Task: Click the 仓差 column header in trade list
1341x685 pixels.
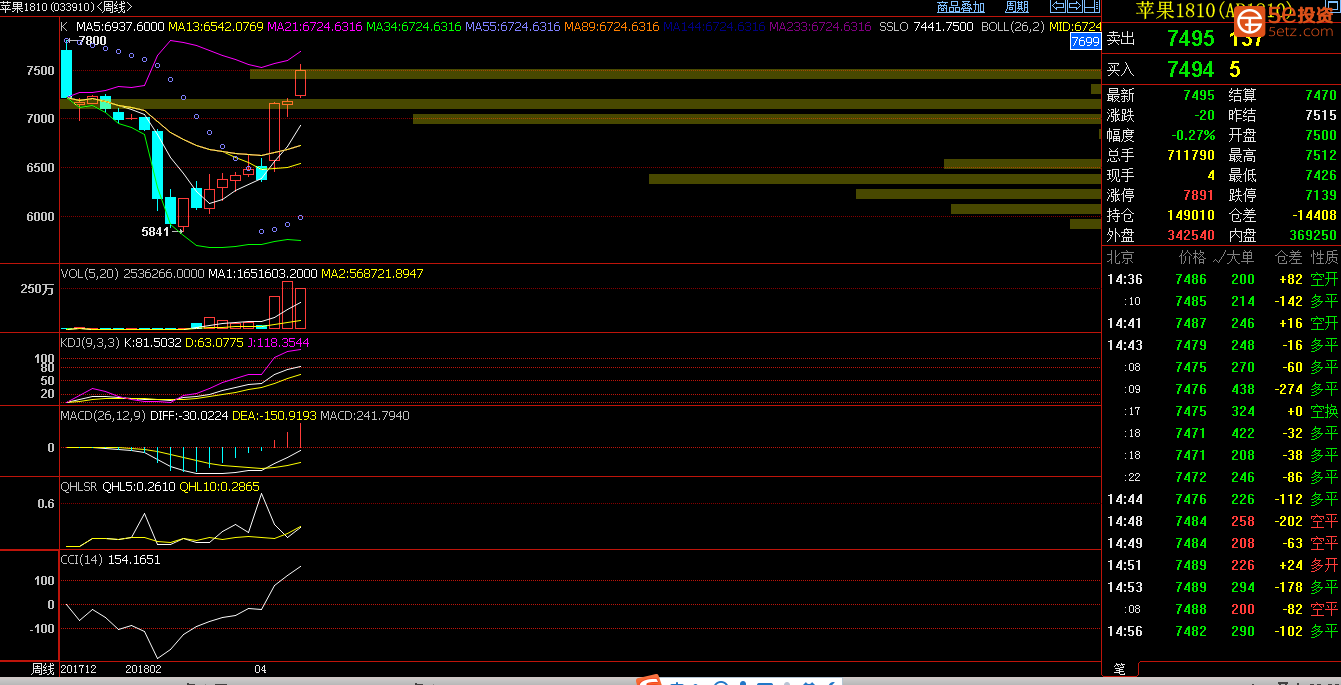Action: click(x=1289, y=257)
